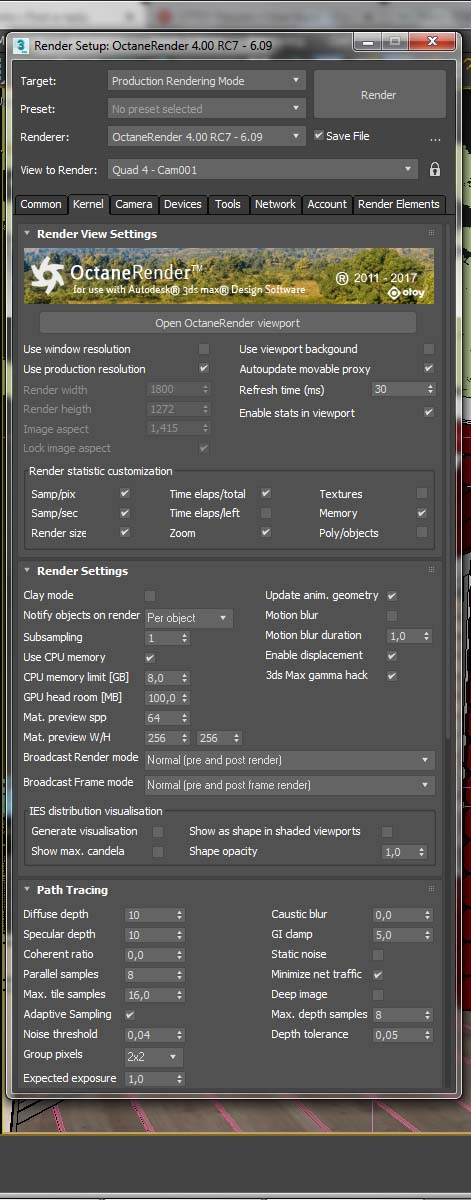Collapse the Path Tracing rollout
This screenshot has width=471, height=1200.
click(27, 890)
